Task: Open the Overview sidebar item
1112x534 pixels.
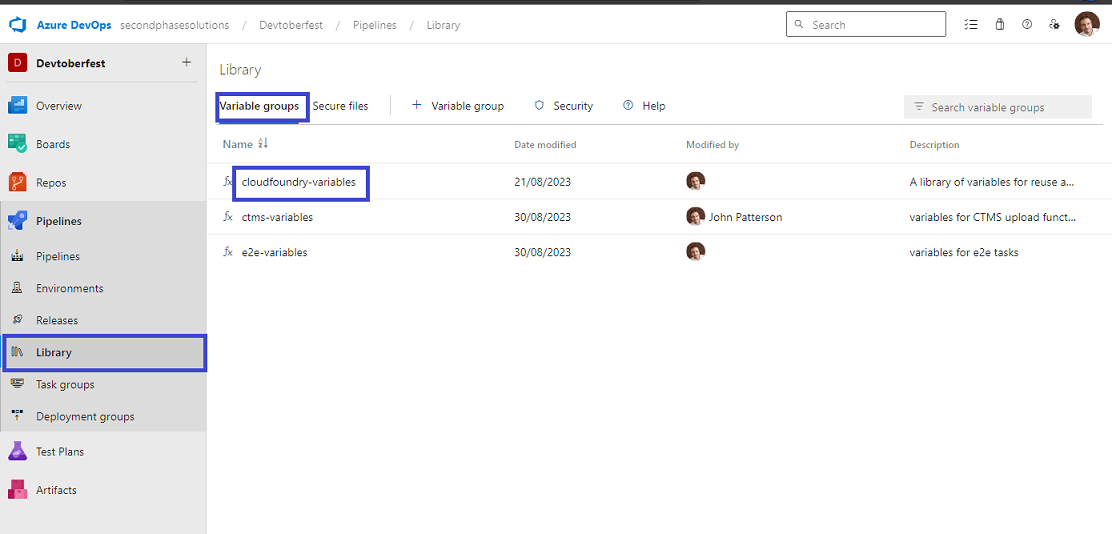Action: 103,106
